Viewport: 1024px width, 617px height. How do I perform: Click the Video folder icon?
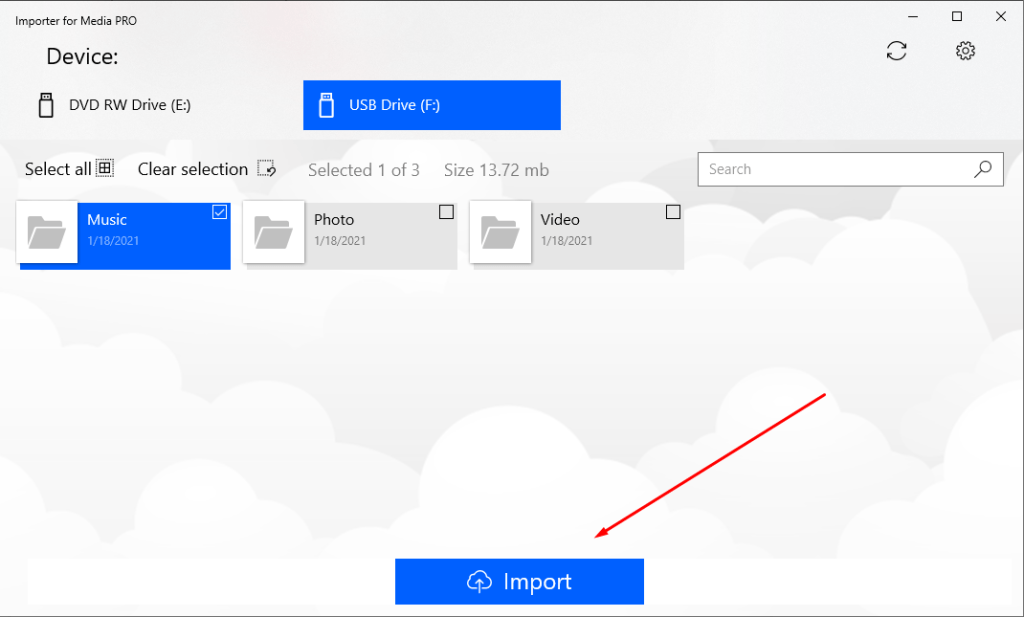tap(500, 233)
